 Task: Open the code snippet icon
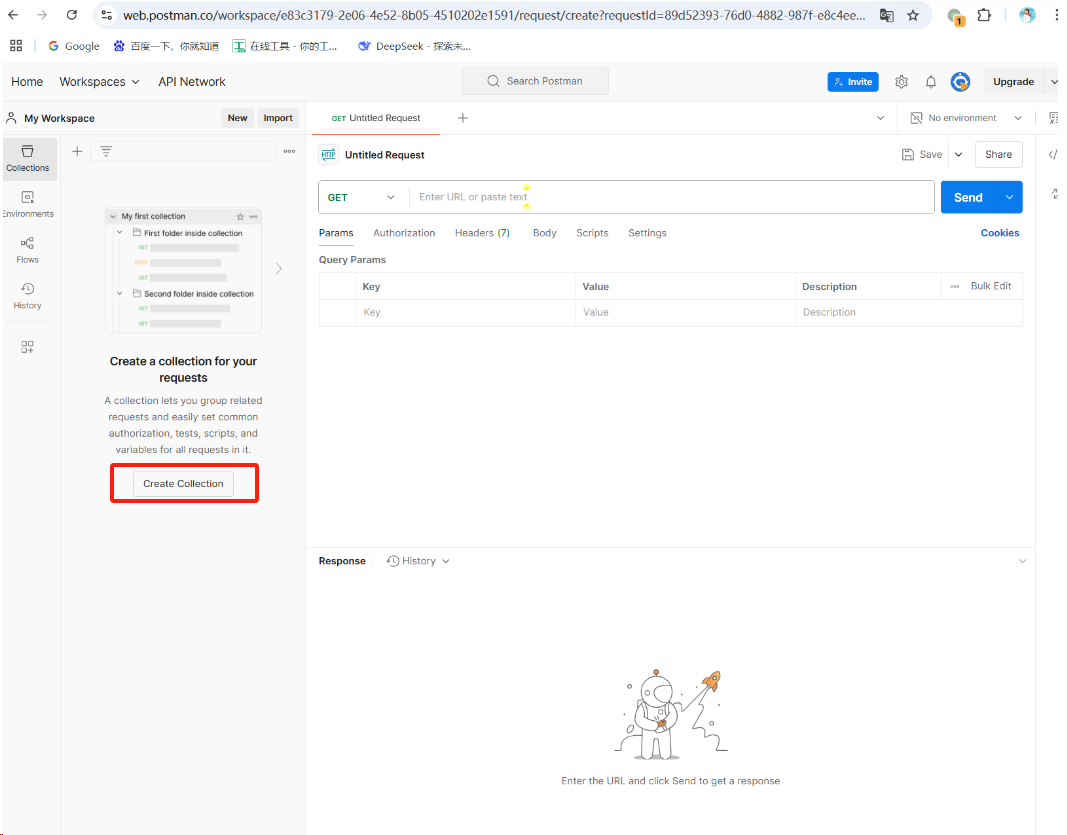[x=1053, y=154]
